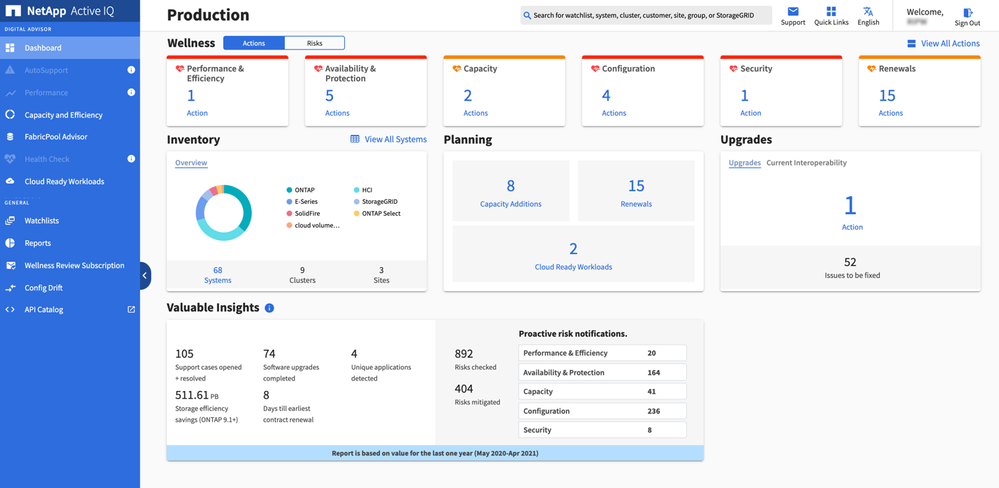Click the 52 Issues to be fixed
This screenshot has height=488, width=999.
click(851, 268)
